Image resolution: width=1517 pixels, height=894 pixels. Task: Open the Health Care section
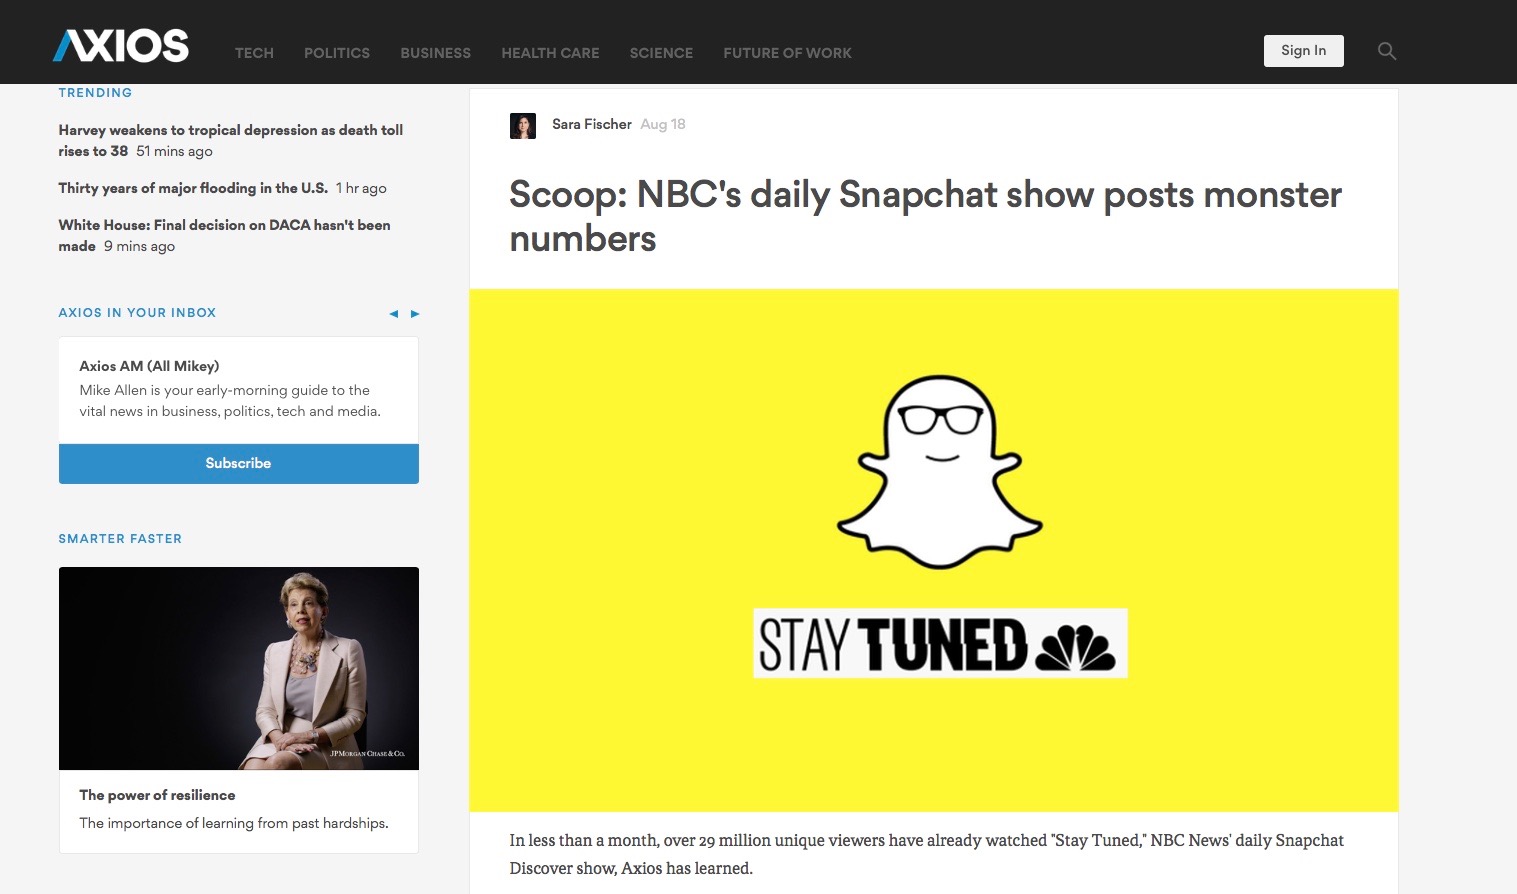pyautogui.click(x=550, y=53)
